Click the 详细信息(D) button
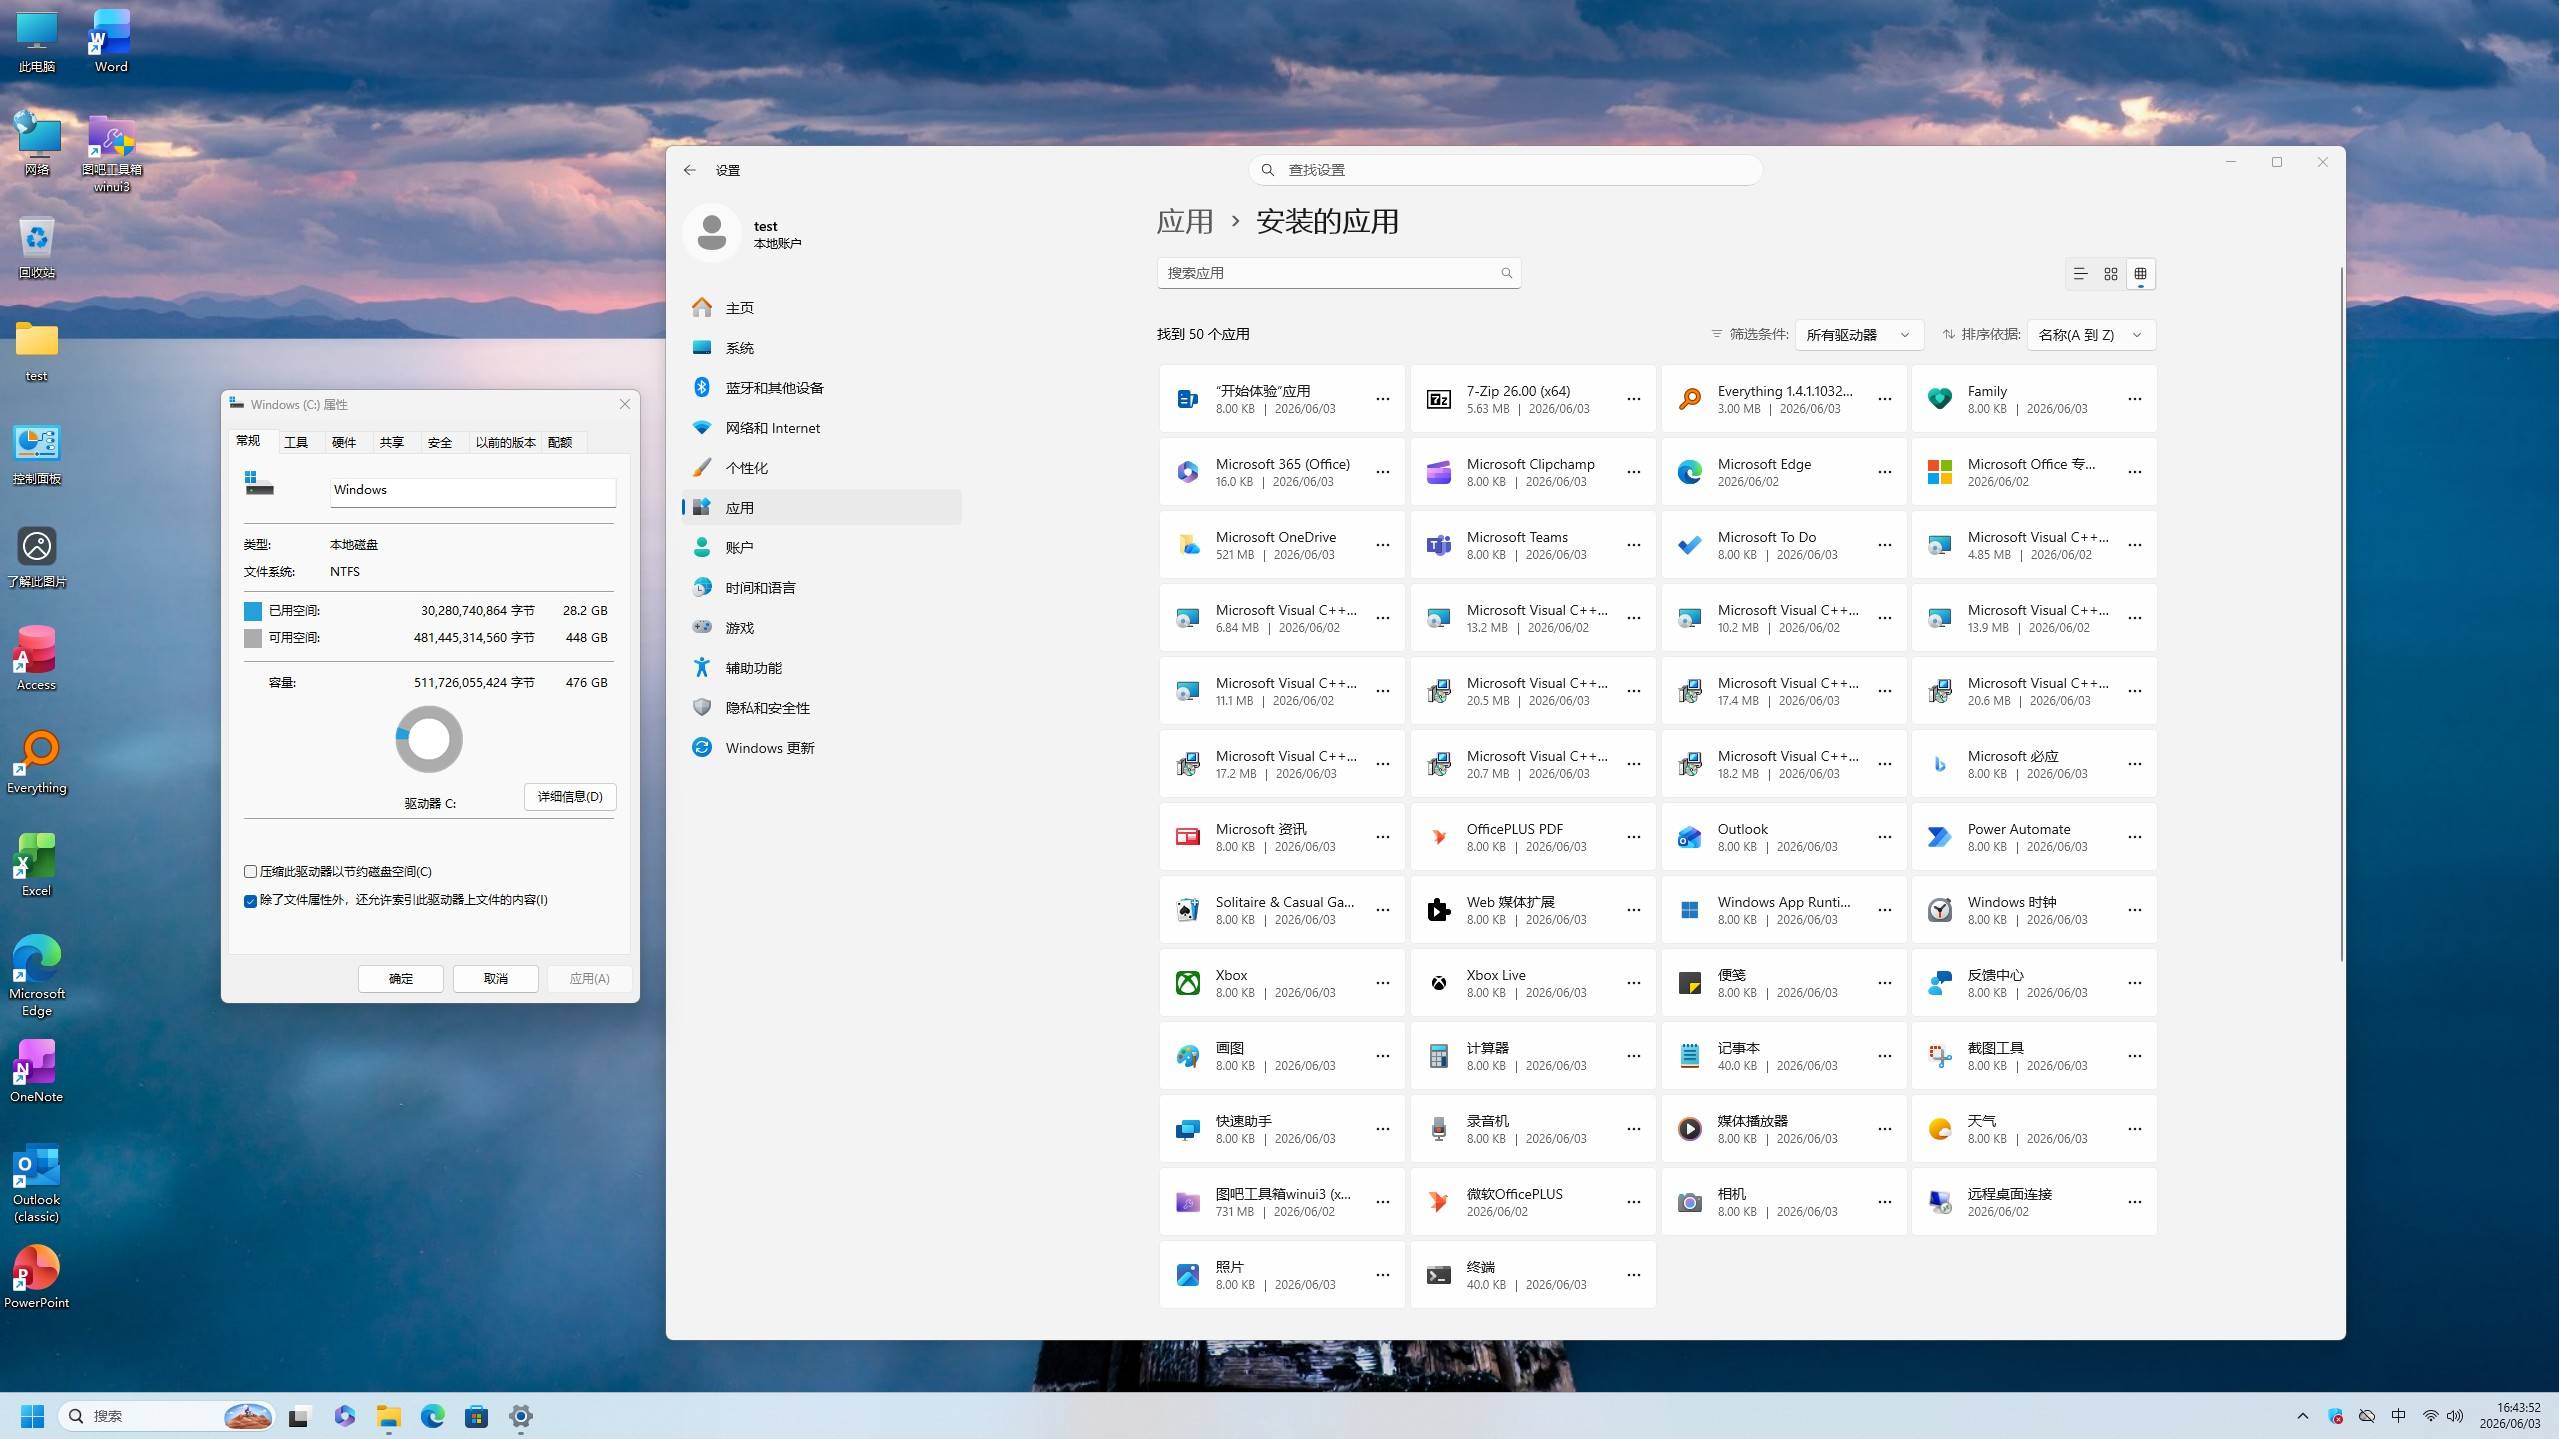2559x1439 pixels. point(570,797)
